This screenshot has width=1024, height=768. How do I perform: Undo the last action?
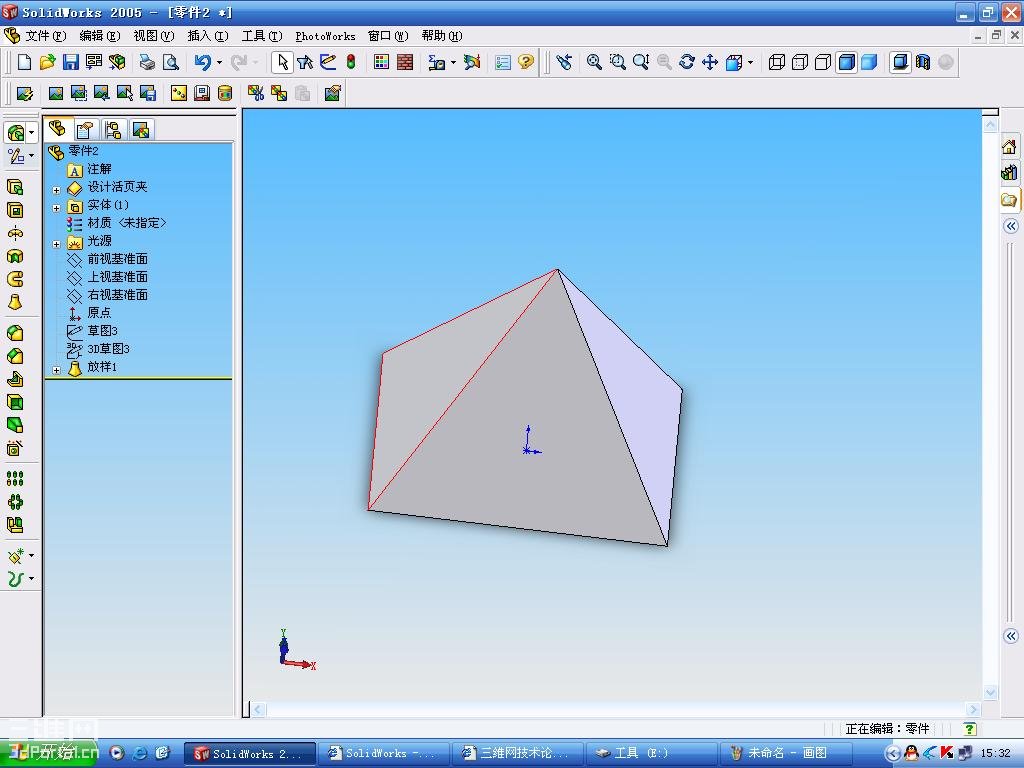202,62
